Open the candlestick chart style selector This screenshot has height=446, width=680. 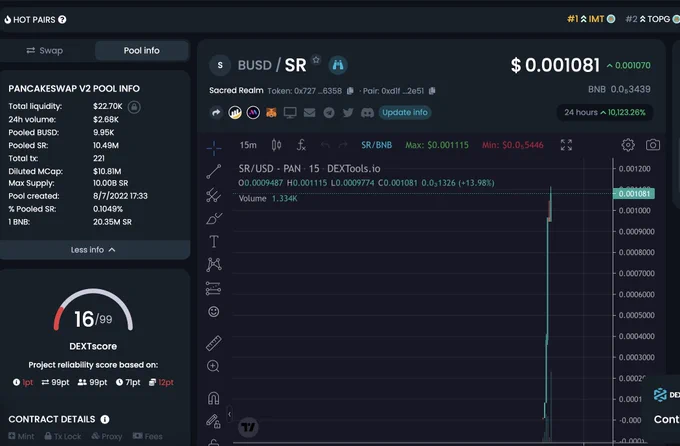276,145
